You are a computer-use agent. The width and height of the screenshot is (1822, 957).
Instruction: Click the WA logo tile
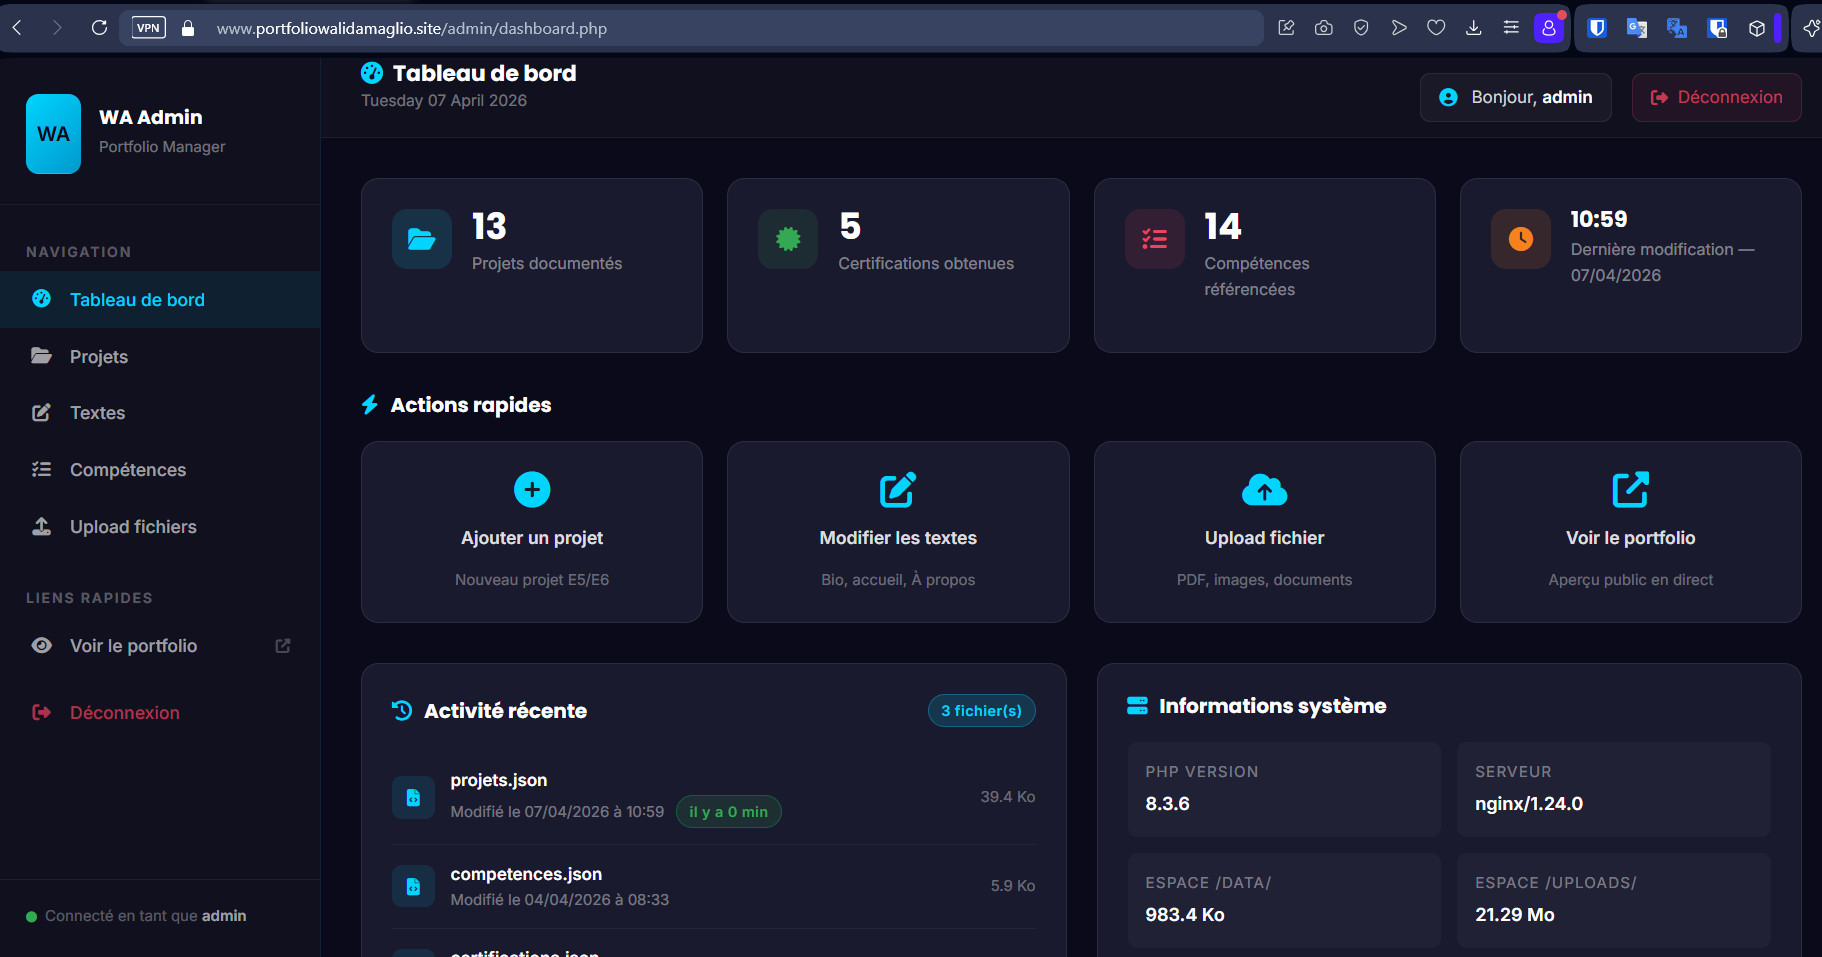(53, 134)
